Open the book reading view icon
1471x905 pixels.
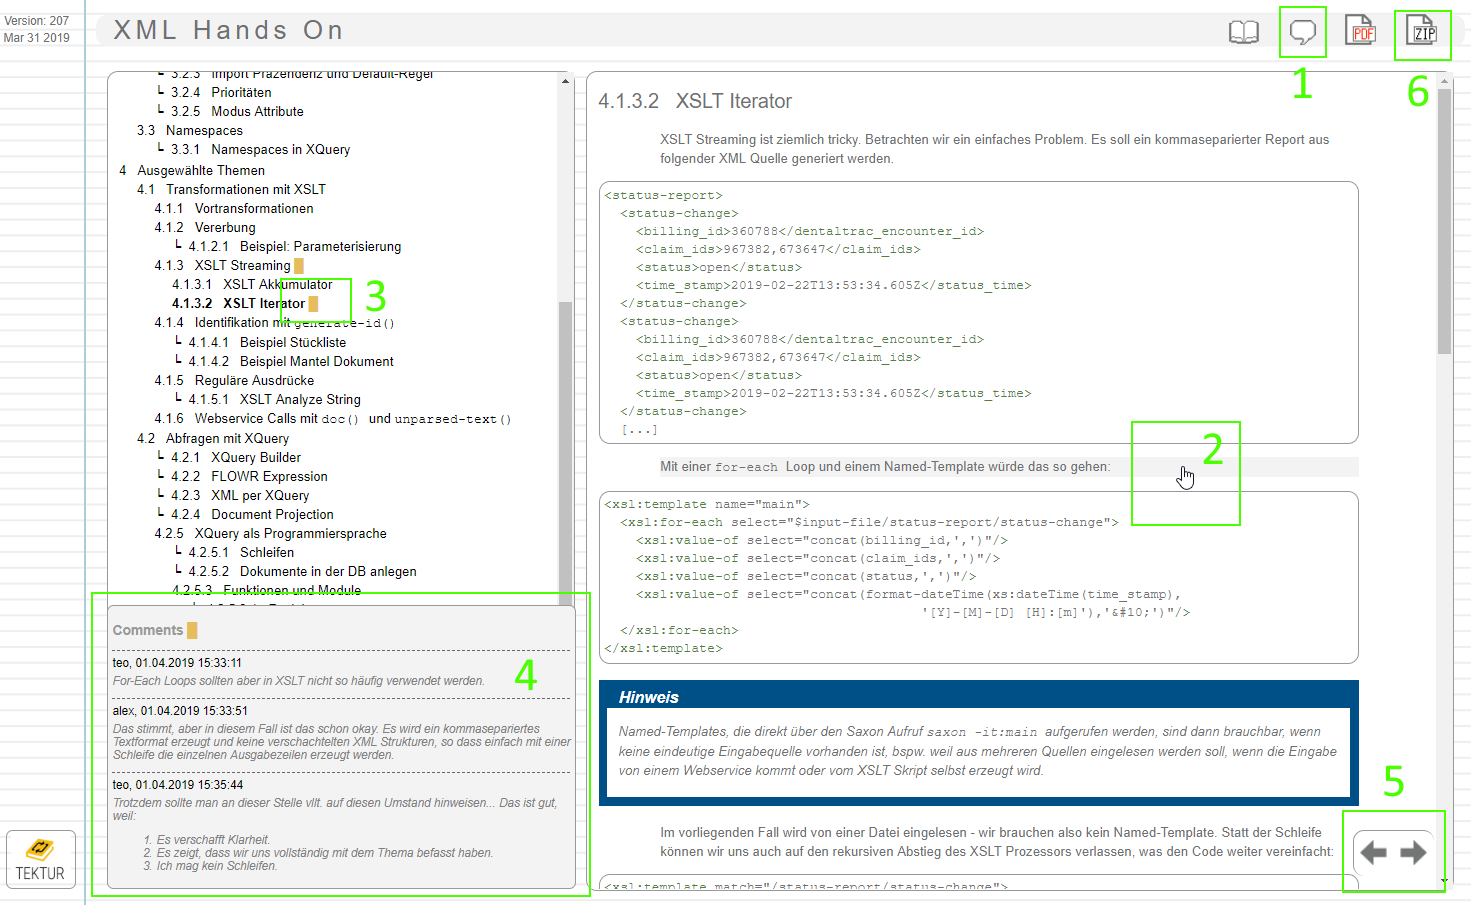pyautogui.click(x=1243, y=32)
